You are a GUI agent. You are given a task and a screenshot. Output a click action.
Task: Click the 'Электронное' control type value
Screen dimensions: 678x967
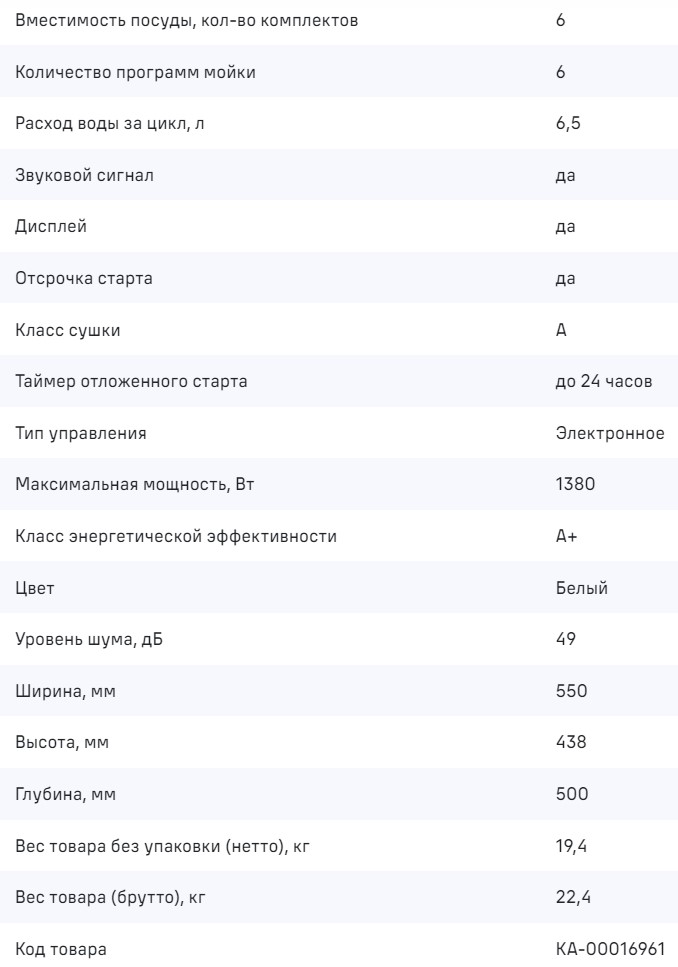610,433
